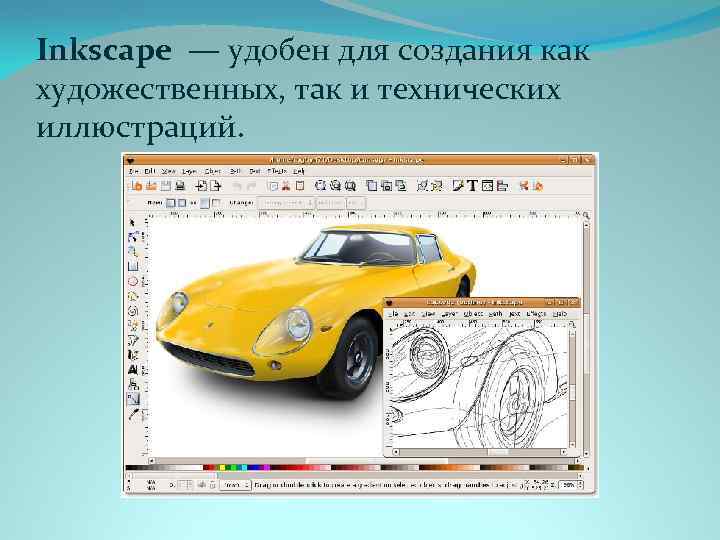The height and width of the screenshot is (540, 720).
Task: Click the zoom icon at ruler corner
Action: (586, 215)
